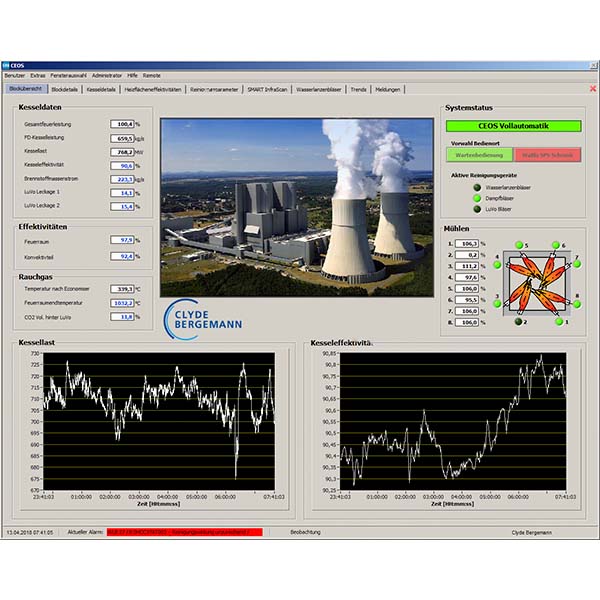This screenshot has height=600, width=600.
Task: Click the Feuerraum effectiveness value field
Action: 122,240
